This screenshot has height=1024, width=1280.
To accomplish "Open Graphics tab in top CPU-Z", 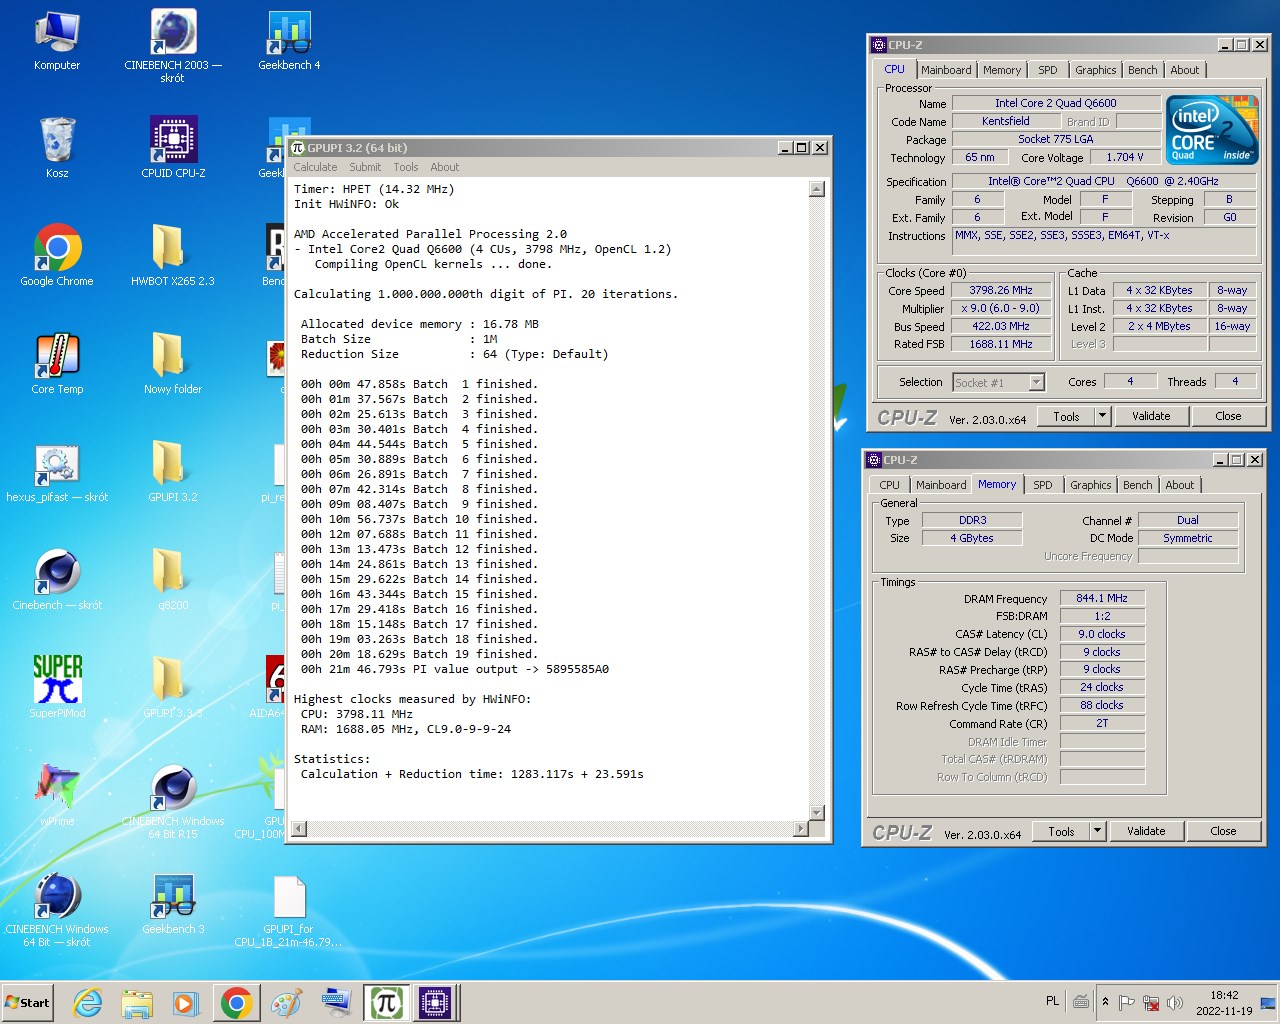I will pos(1095,70).
